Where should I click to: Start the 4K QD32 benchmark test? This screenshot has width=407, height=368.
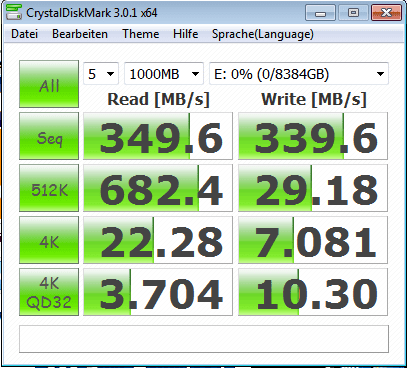pos(49,292)
